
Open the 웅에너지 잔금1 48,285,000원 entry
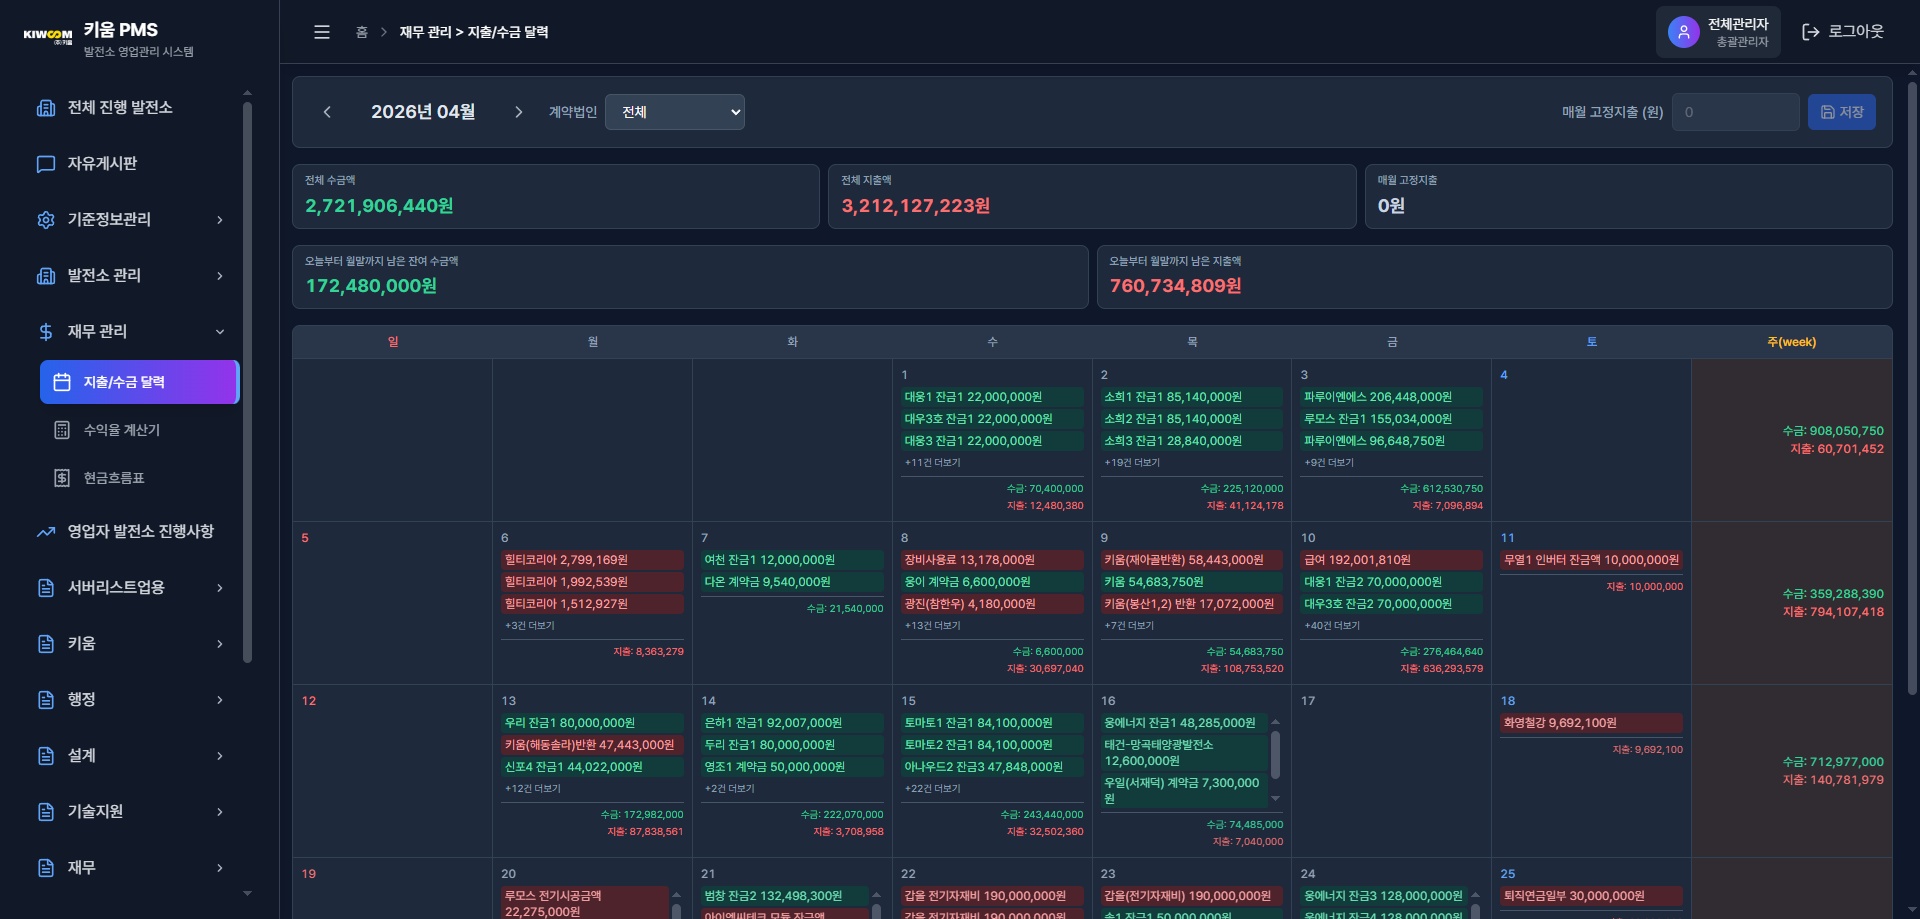tap(1184, 723)
